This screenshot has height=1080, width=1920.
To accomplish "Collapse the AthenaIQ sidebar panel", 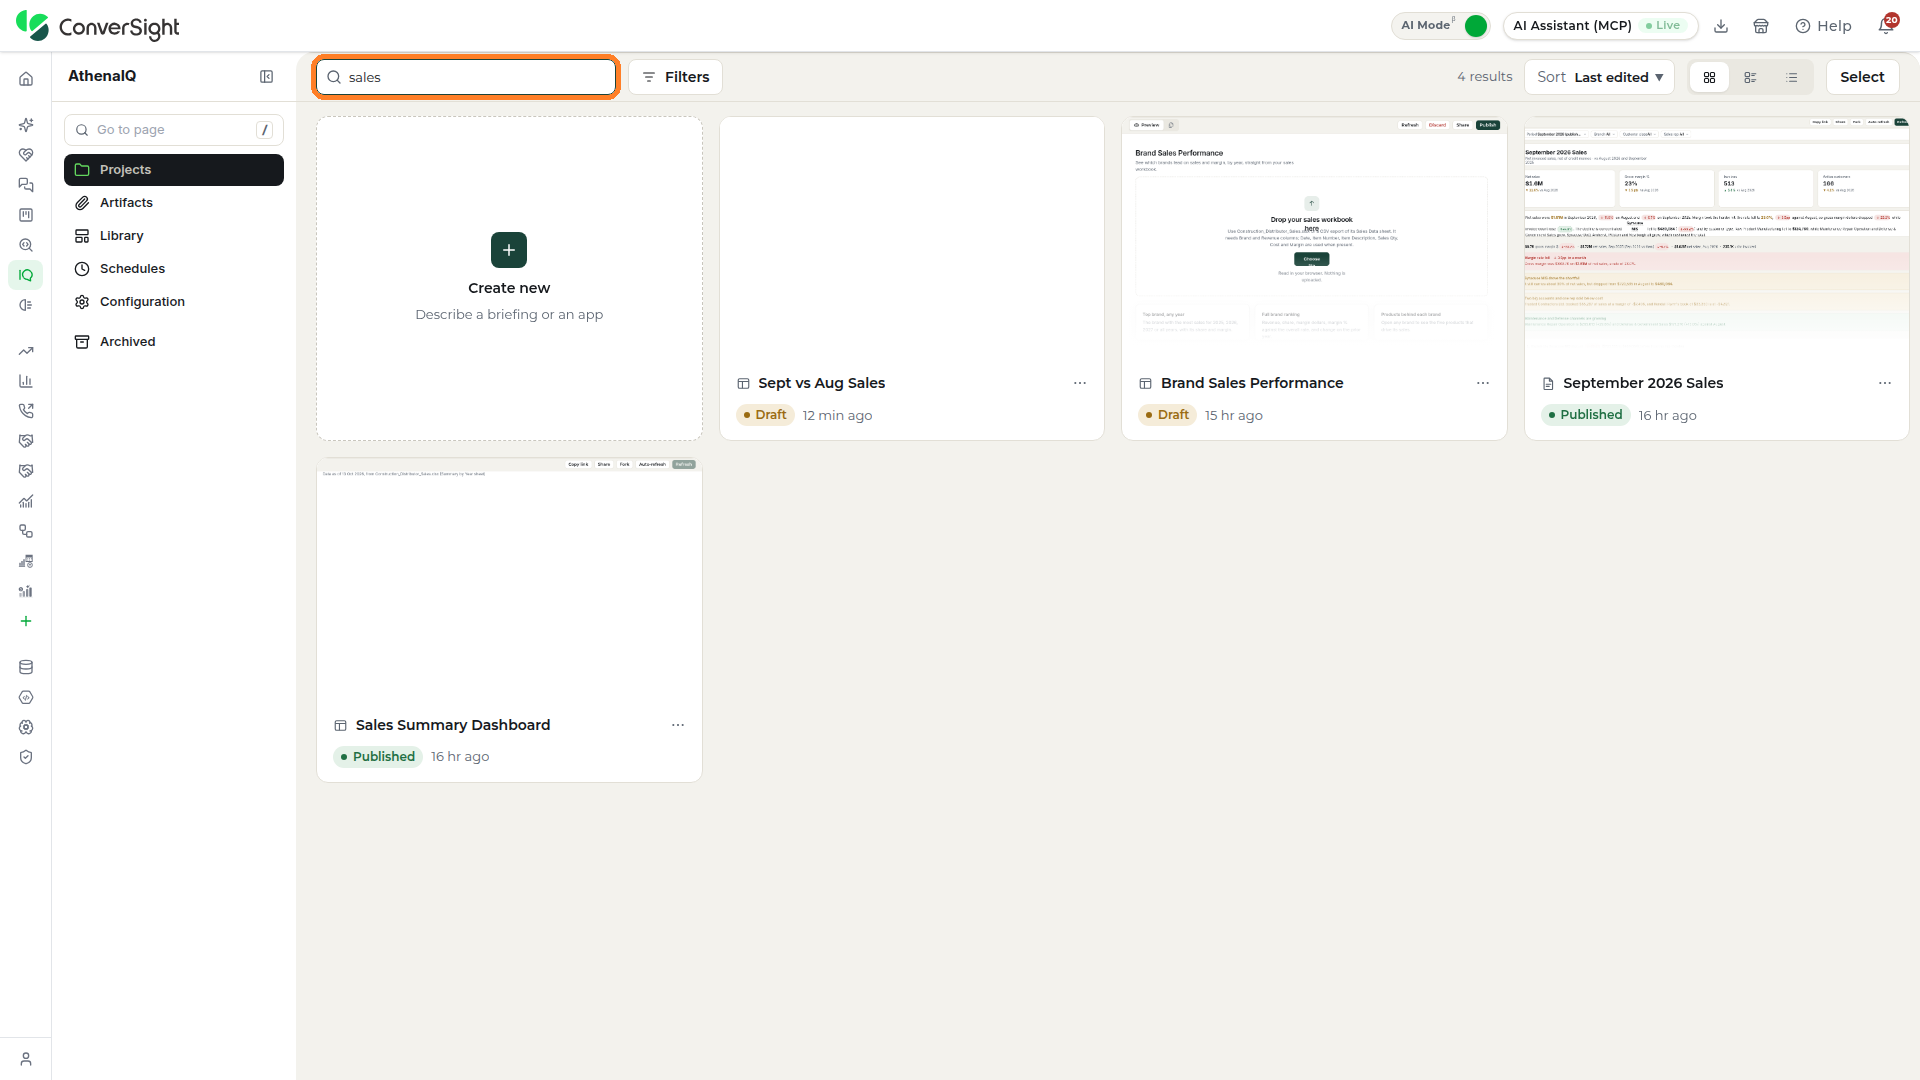I will (x=267, y=77).
